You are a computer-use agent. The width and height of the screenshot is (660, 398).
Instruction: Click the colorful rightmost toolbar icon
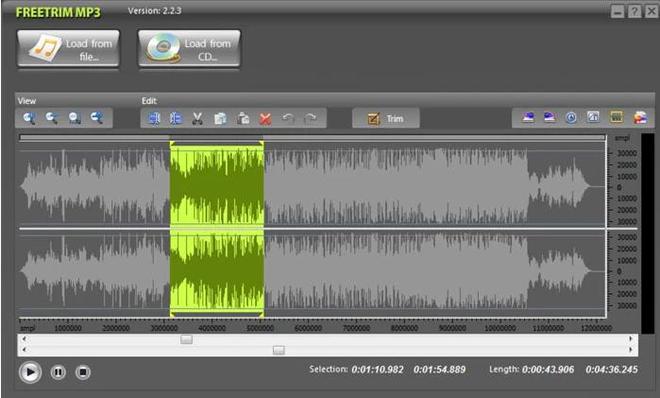tap(641, 117)
